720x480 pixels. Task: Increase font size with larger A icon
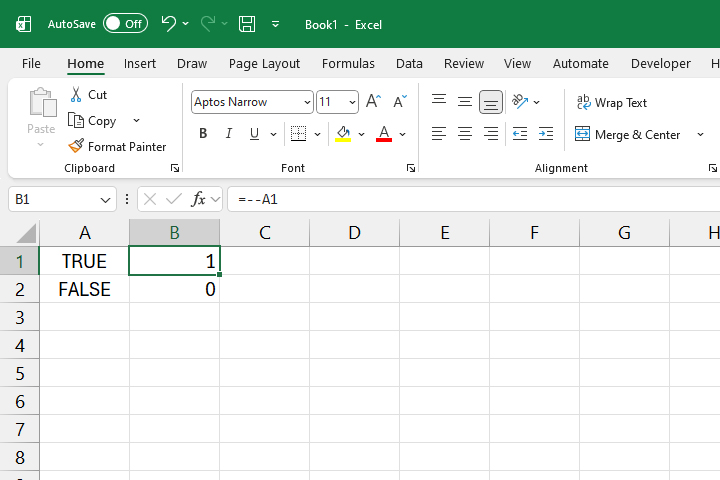373,102
